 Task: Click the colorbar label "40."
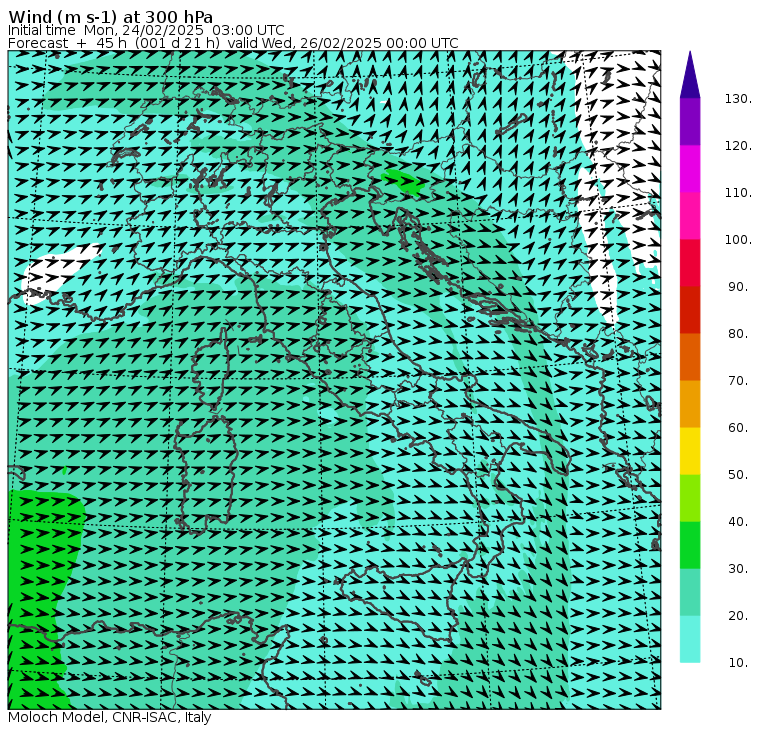coord(740,522)
